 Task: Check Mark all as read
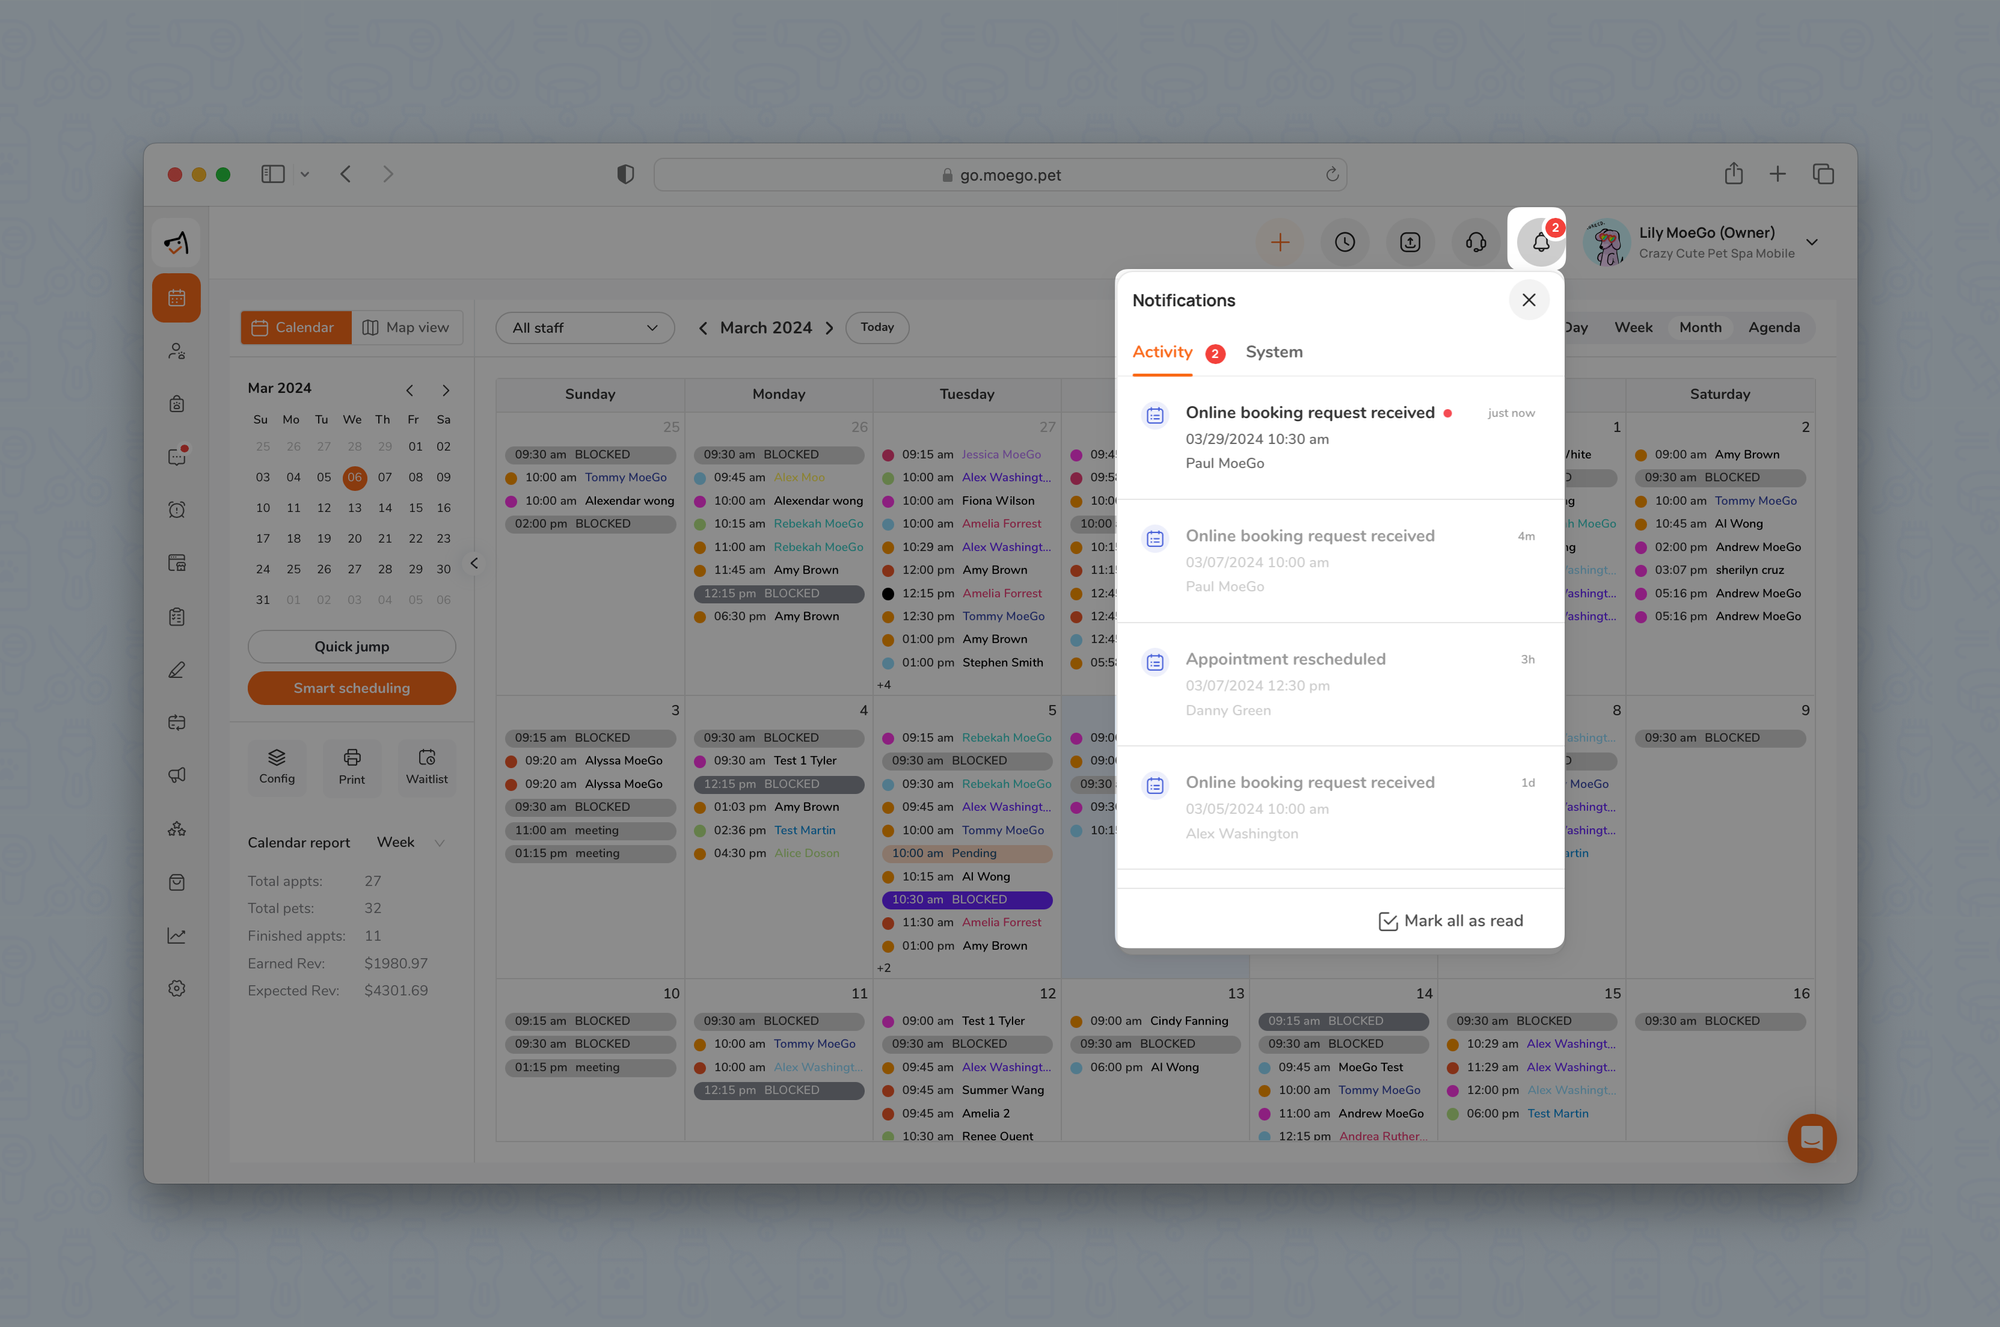[1450, 921]
